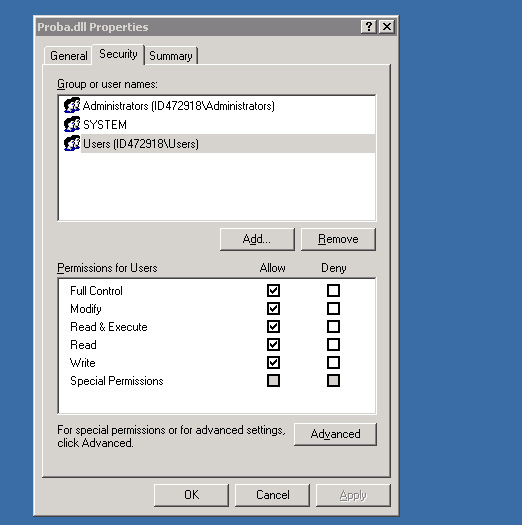522x525 pixels.
Task: Uncheck Allow for Full Control
Action: [273, 290]
